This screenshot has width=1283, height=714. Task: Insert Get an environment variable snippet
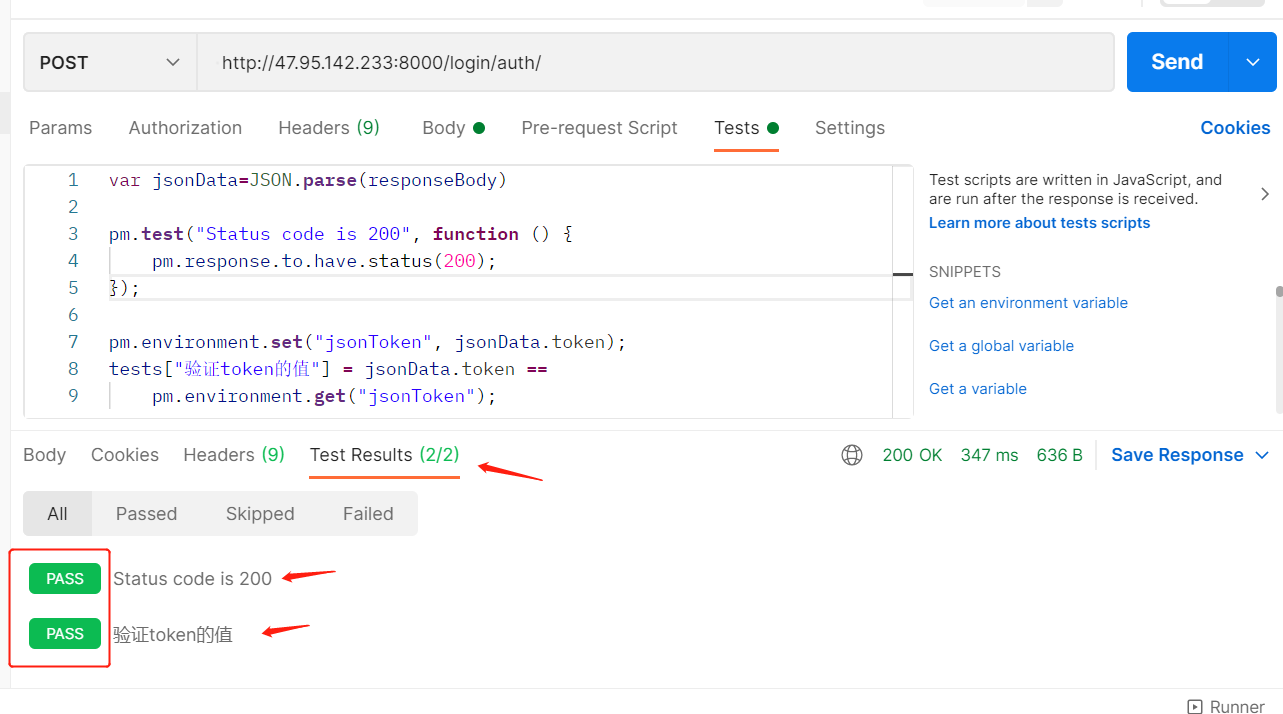tap(1028, 303)
